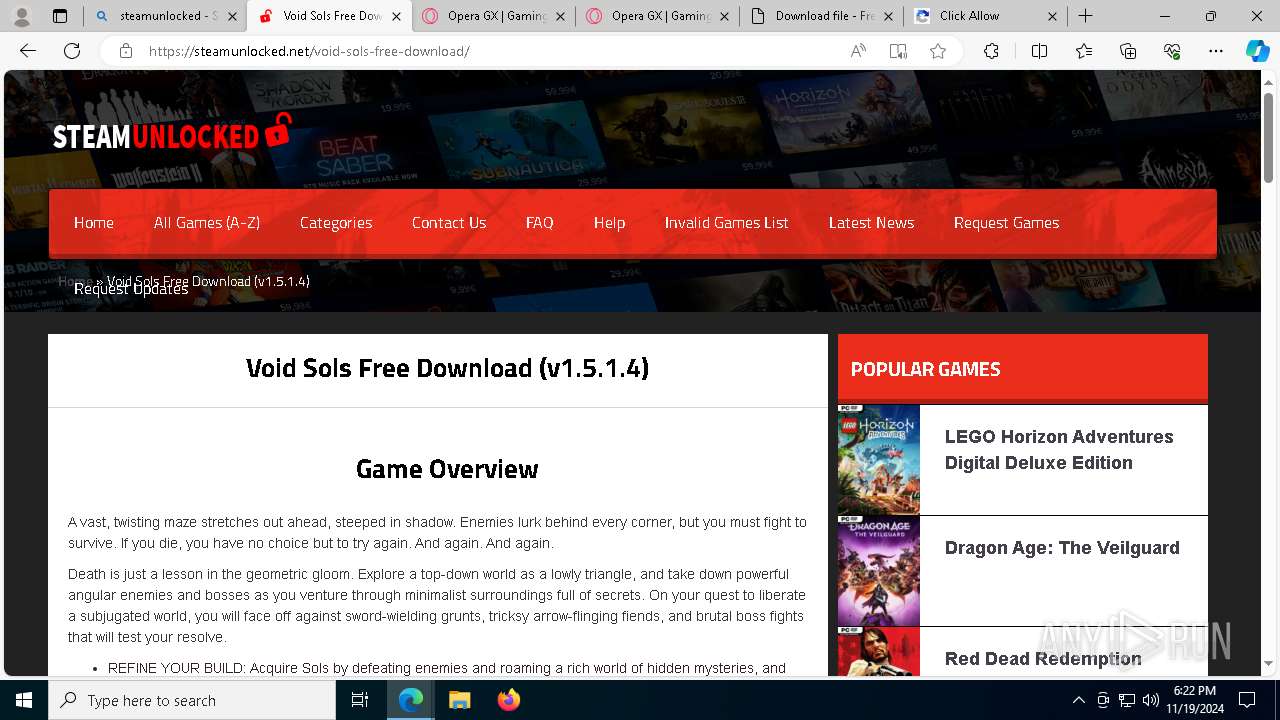Open the Home menu item
Image resolution: width=1280 pixels, height=720 pixels.
click(94, 223)
